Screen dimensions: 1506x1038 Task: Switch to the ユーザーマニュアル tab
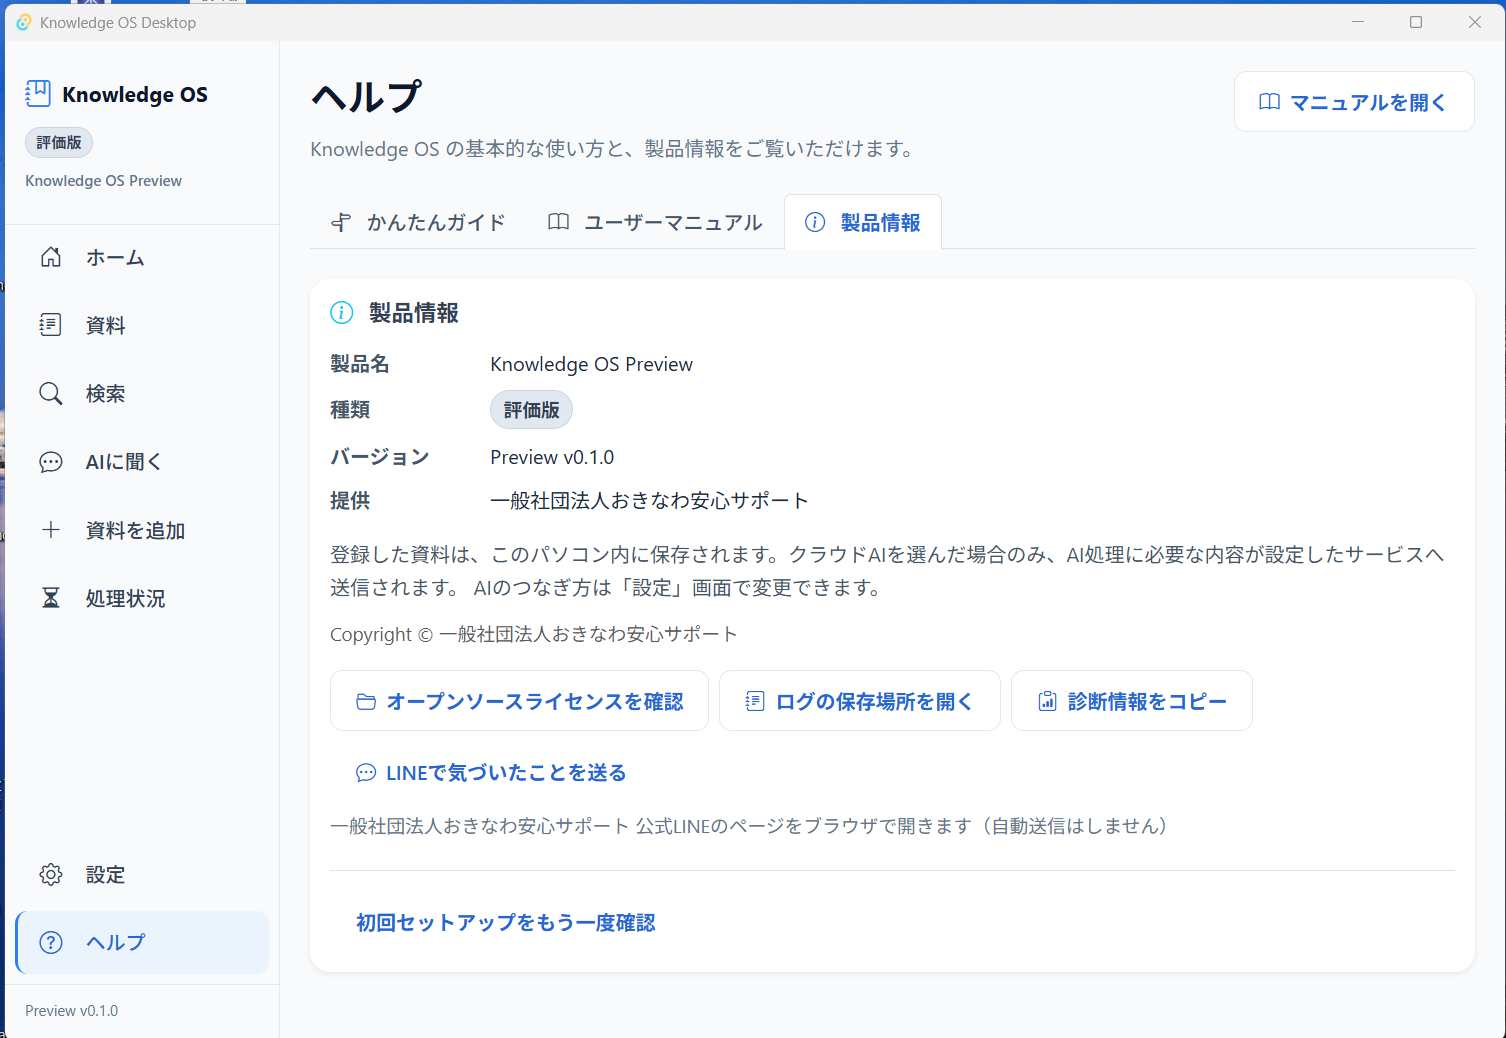[655, 222]
